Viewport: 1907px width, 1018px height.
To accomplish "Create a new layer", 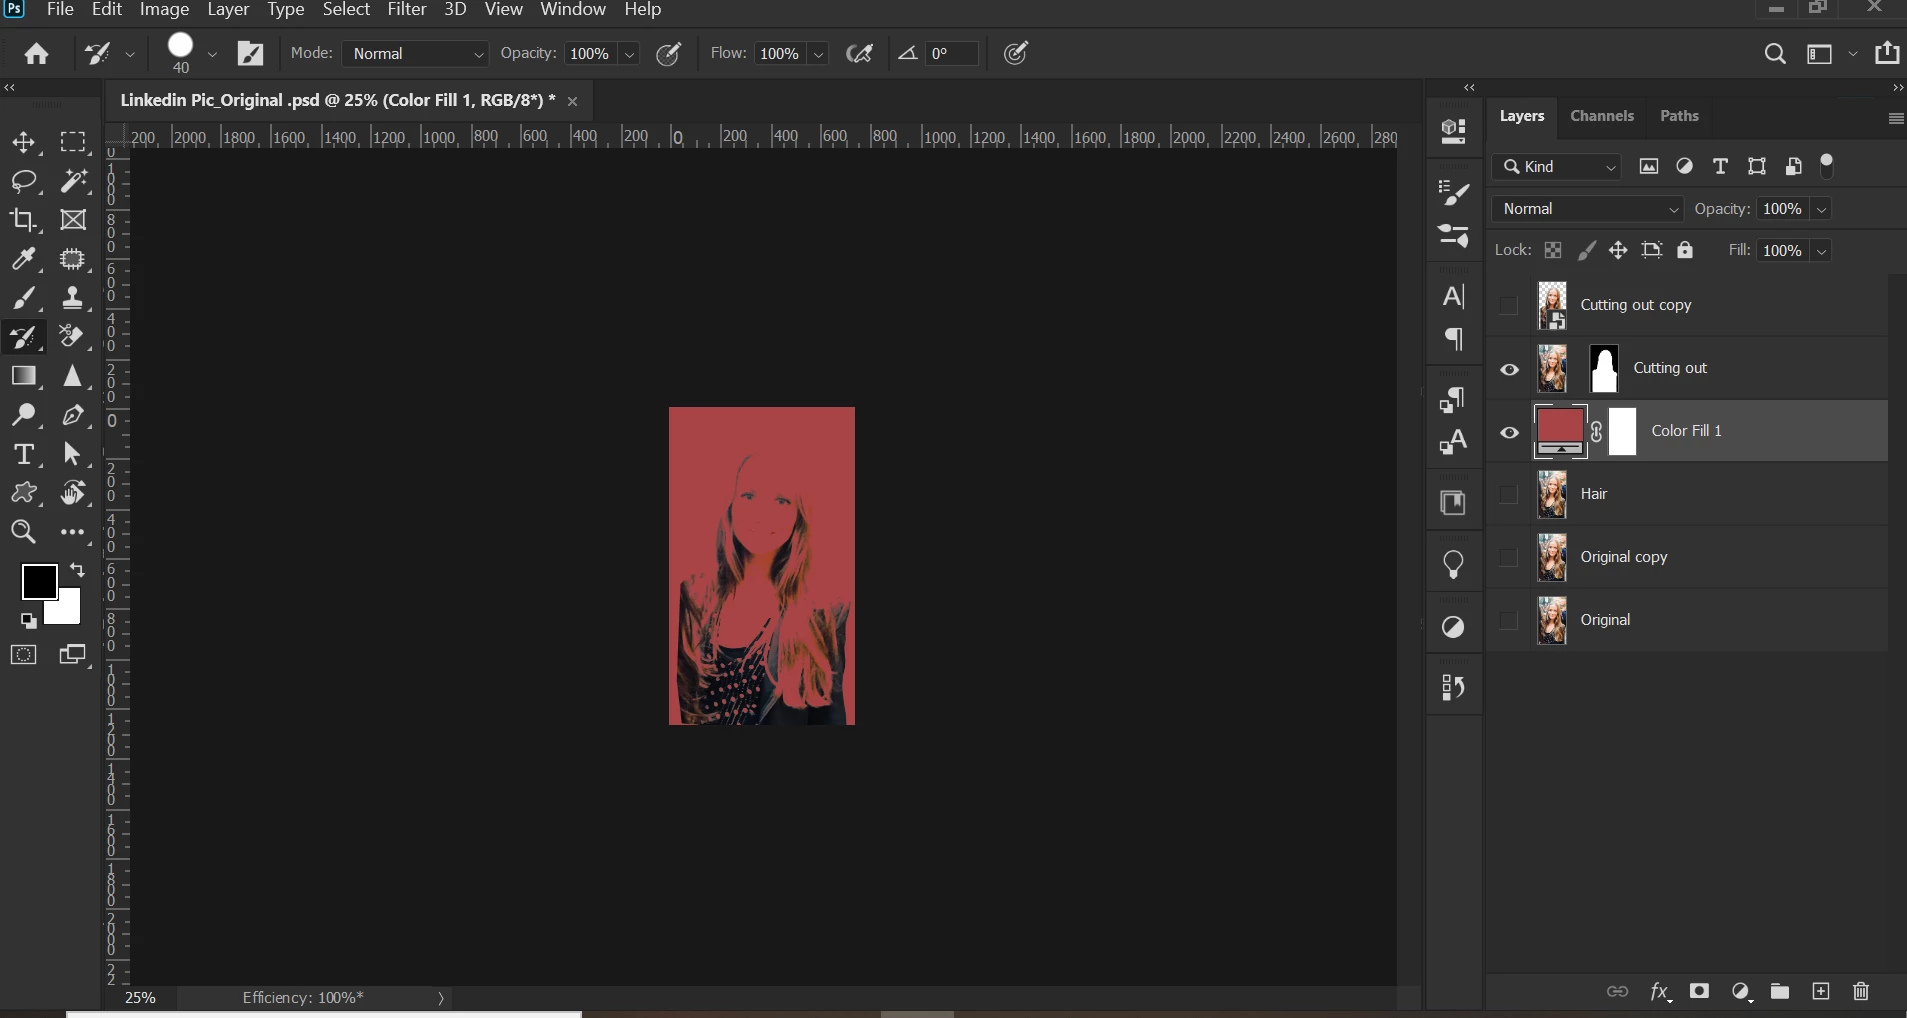I will [x=1821, y=991].
